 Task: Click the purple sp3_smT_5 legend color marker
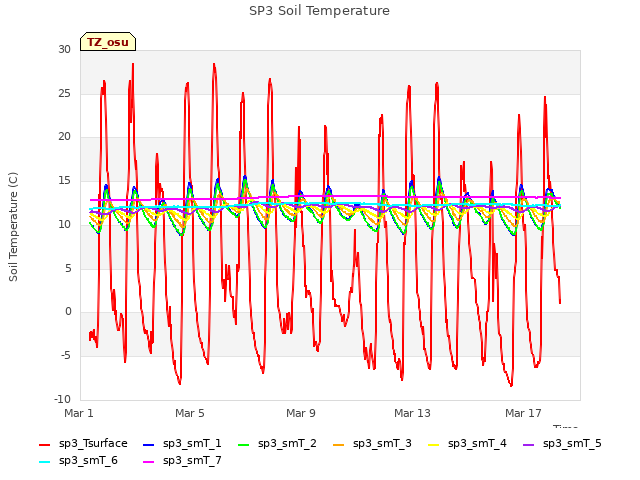(528, 444)
